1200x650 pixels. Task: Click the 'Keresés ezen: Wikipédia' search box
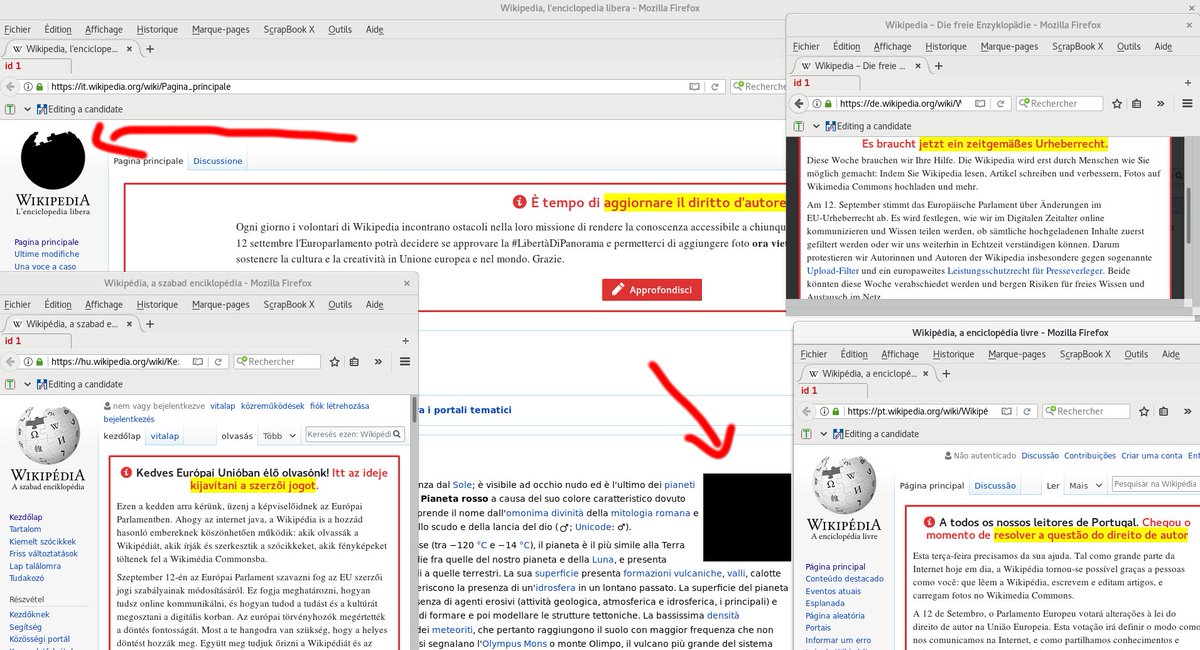pos(355,435)
